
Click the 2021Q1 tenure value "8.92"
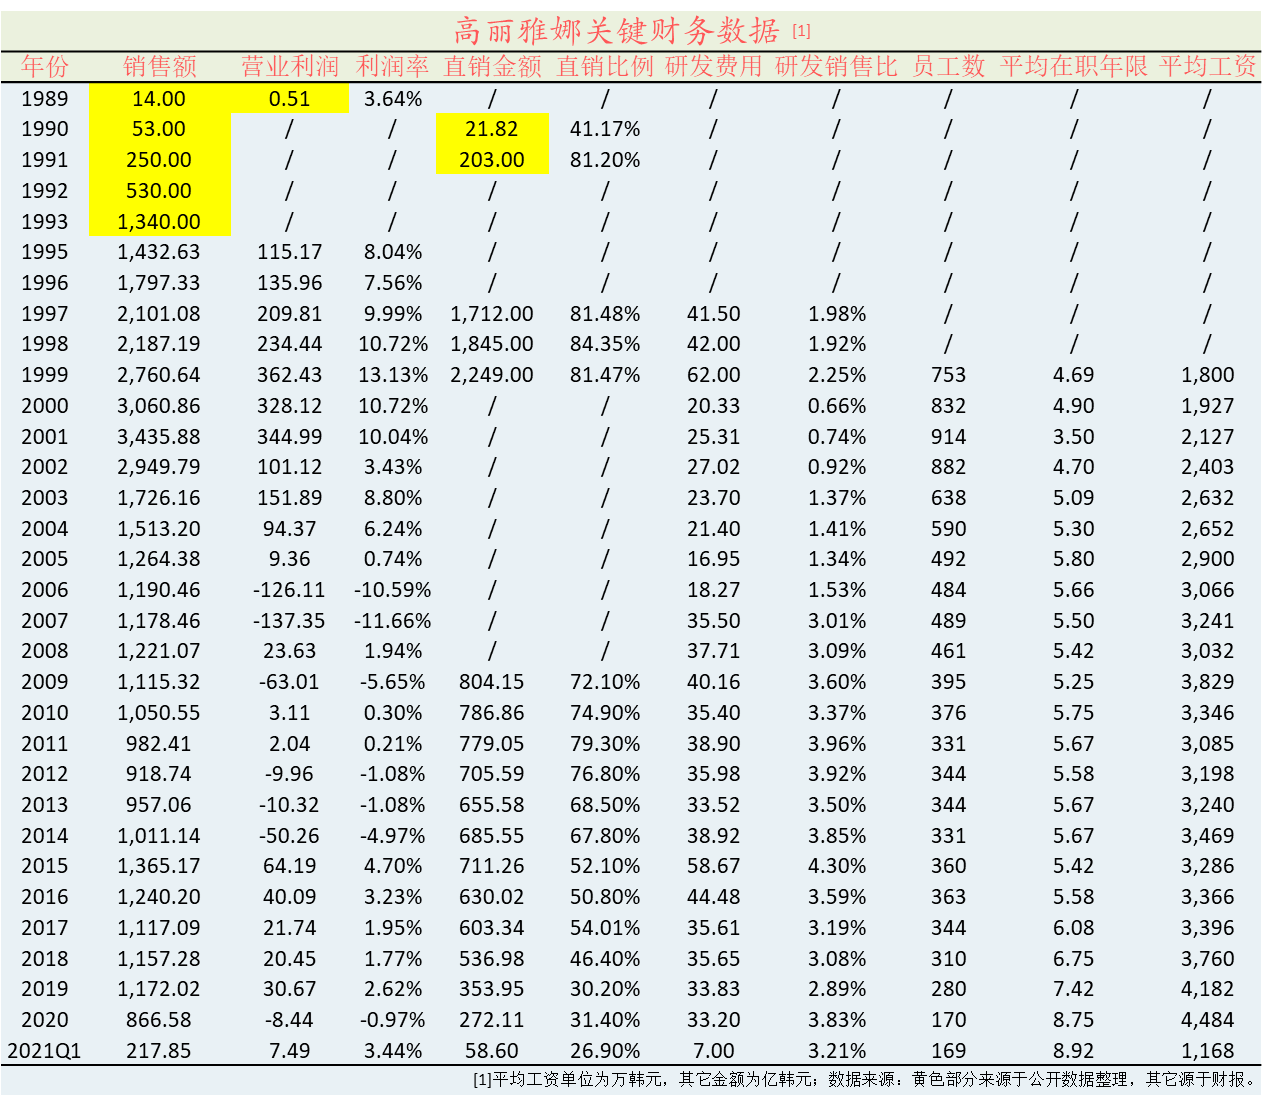point(1074,1051)
